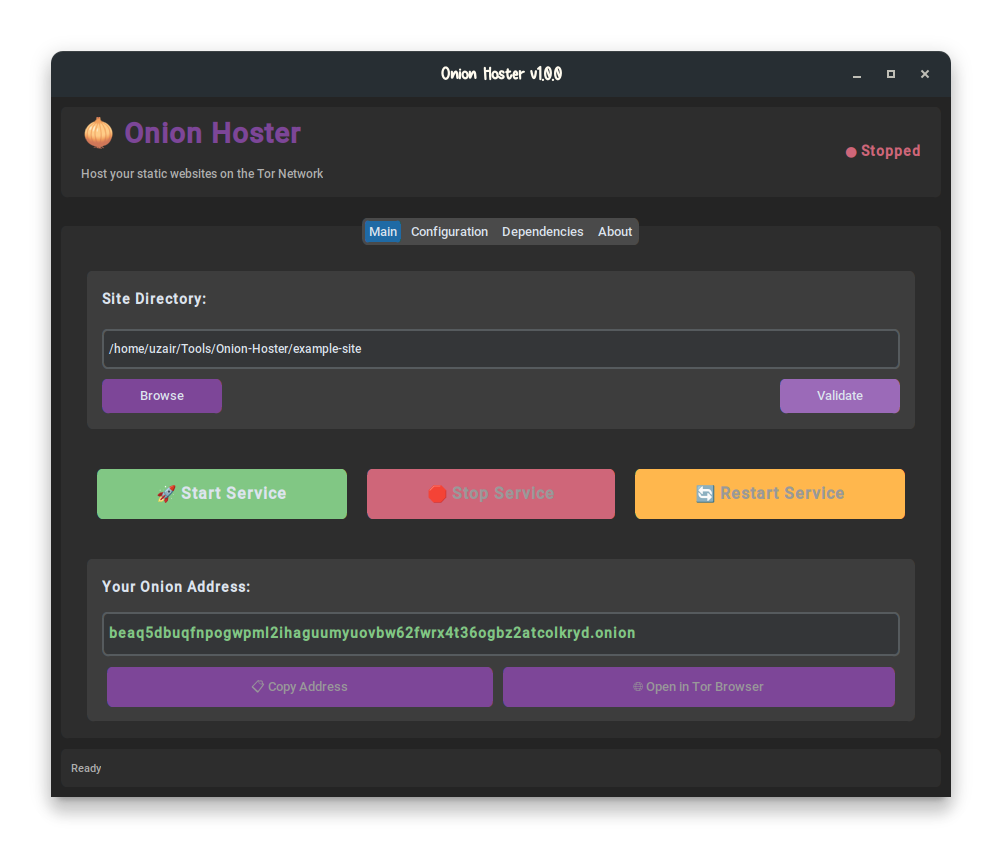1002x848 pixels.
Task: Click the red Stopped status indicator dot
Action: (851, 152)
